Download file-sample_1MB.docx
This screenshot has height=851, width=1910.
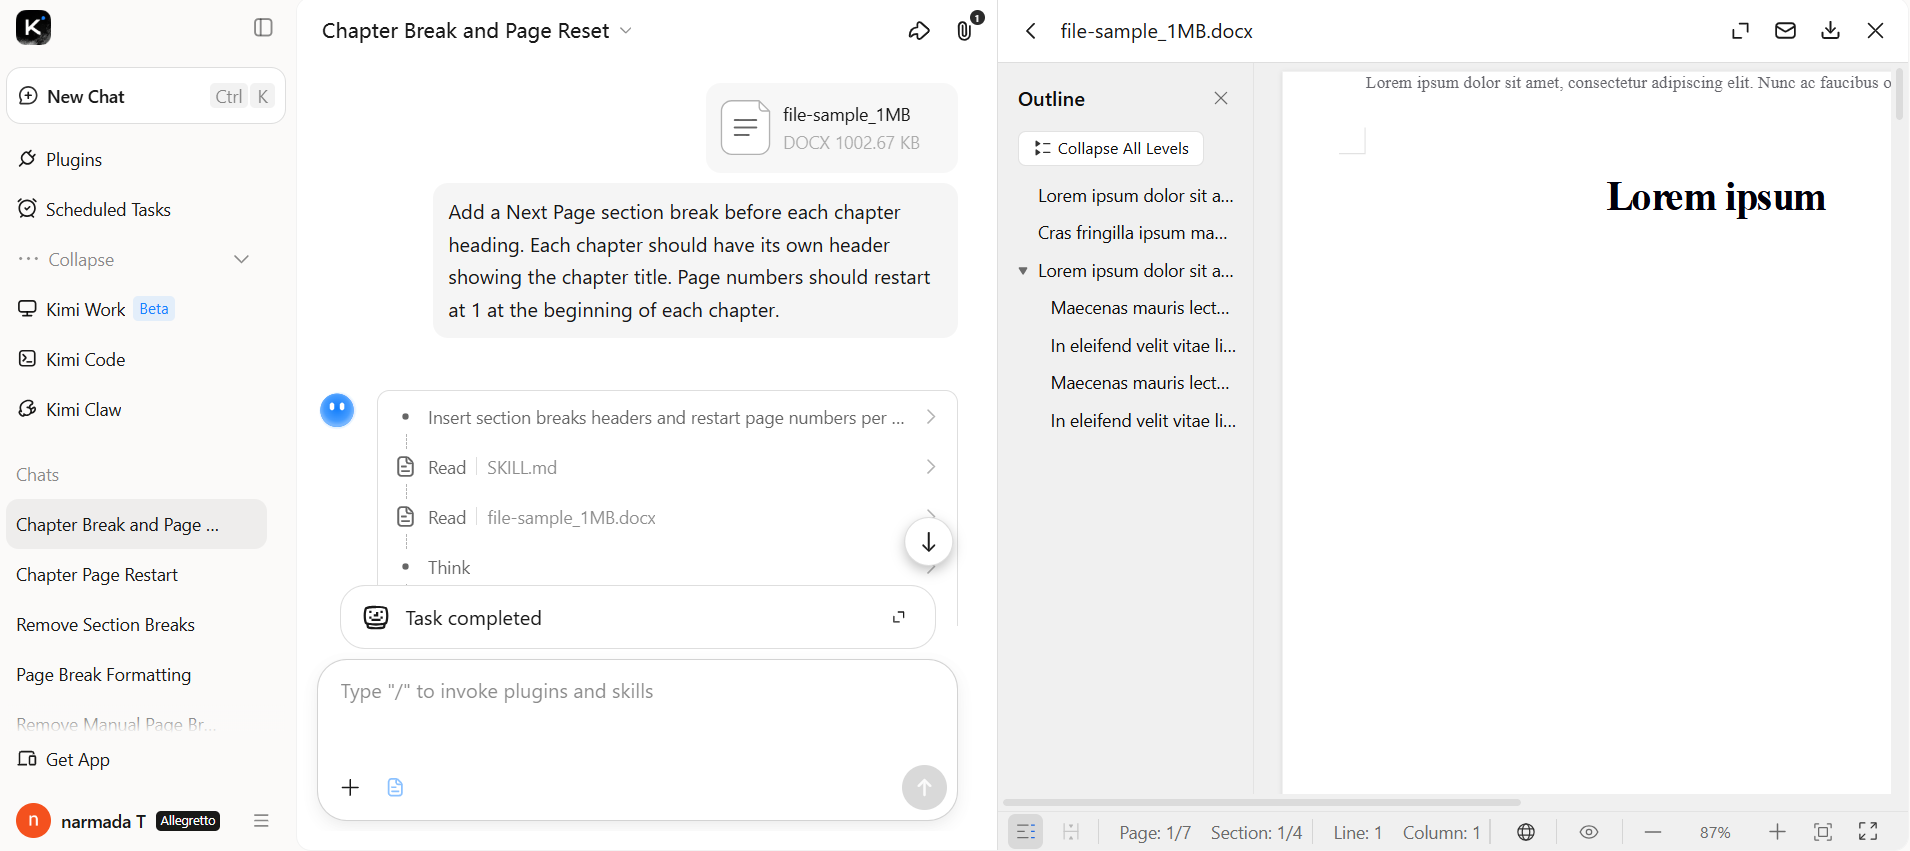coord(1830,31)
